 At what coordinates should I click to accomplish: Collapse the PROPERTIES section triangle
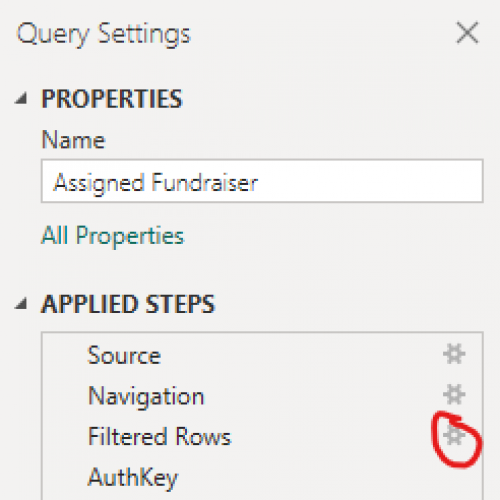(x=21, y=99)
